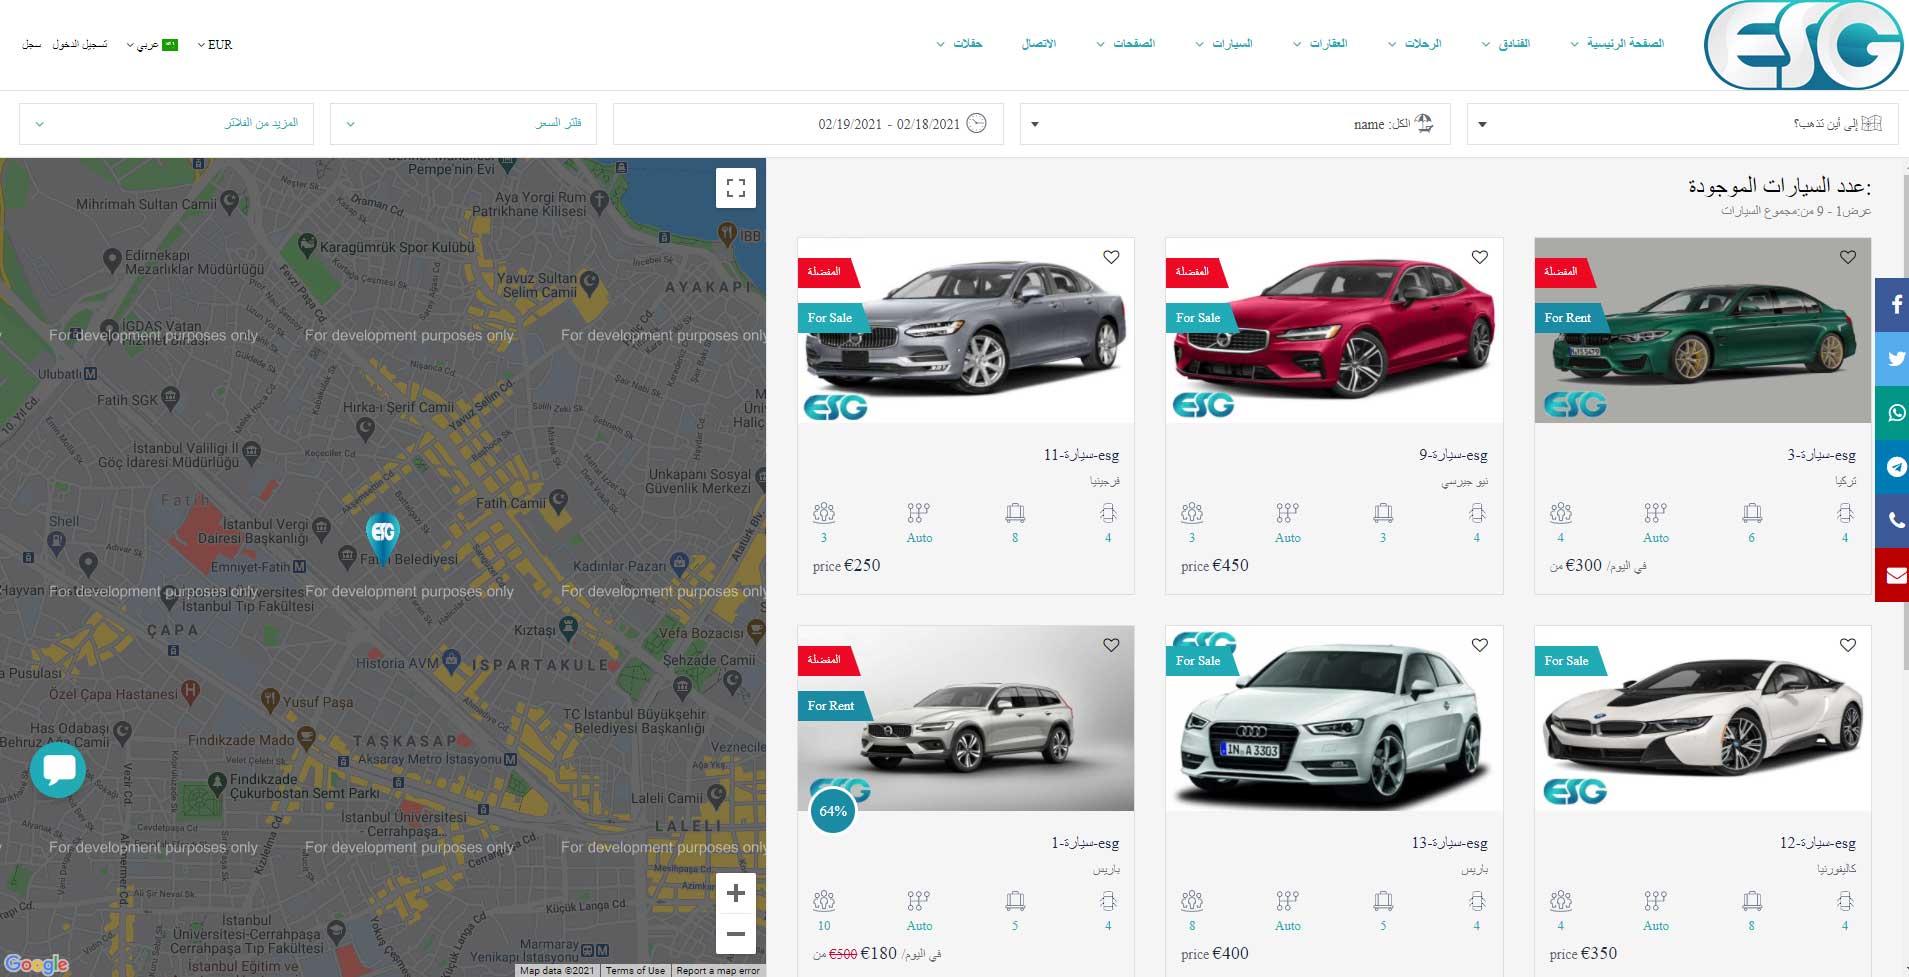This screenshot has height=977, width=1909.
Task: Expand the EUR currency dropdown
Action: 215,45
